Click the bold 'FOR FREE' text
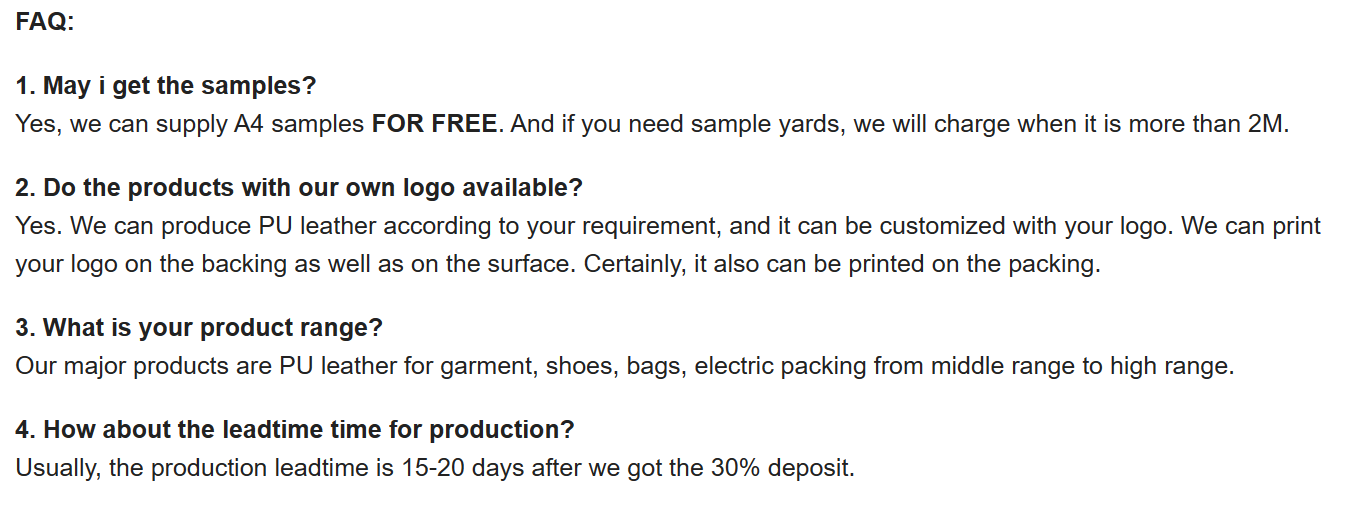1346x508 pixels. [x=434, y=124]
